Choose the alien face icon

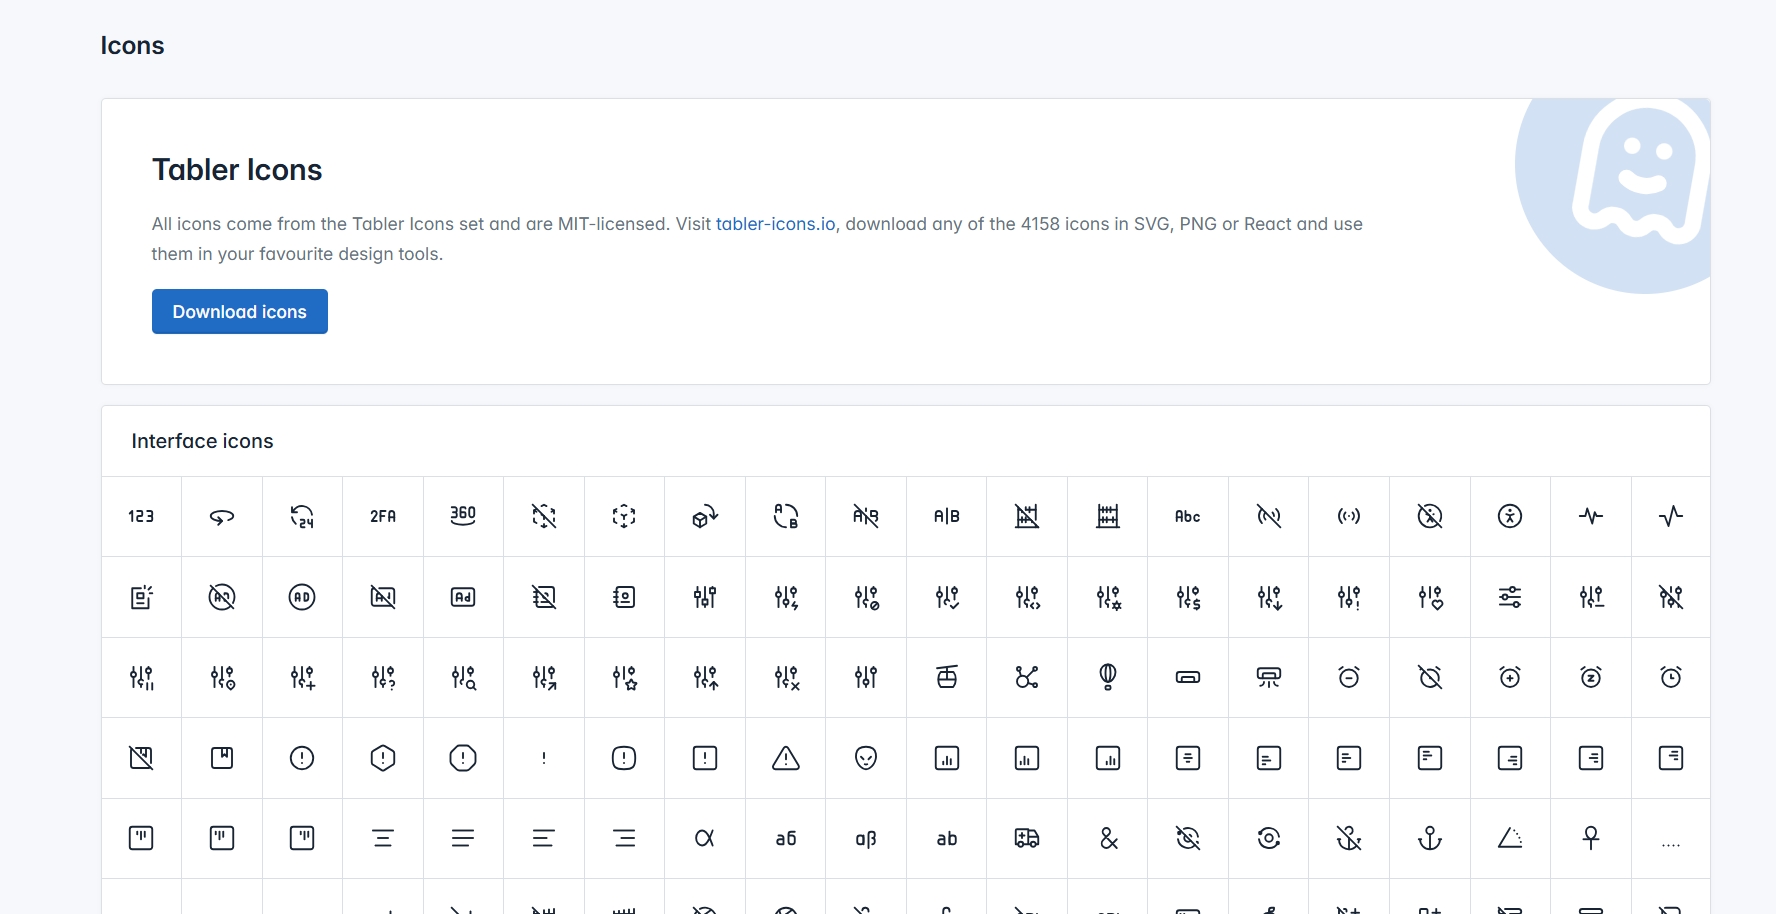tap(866, 758)
